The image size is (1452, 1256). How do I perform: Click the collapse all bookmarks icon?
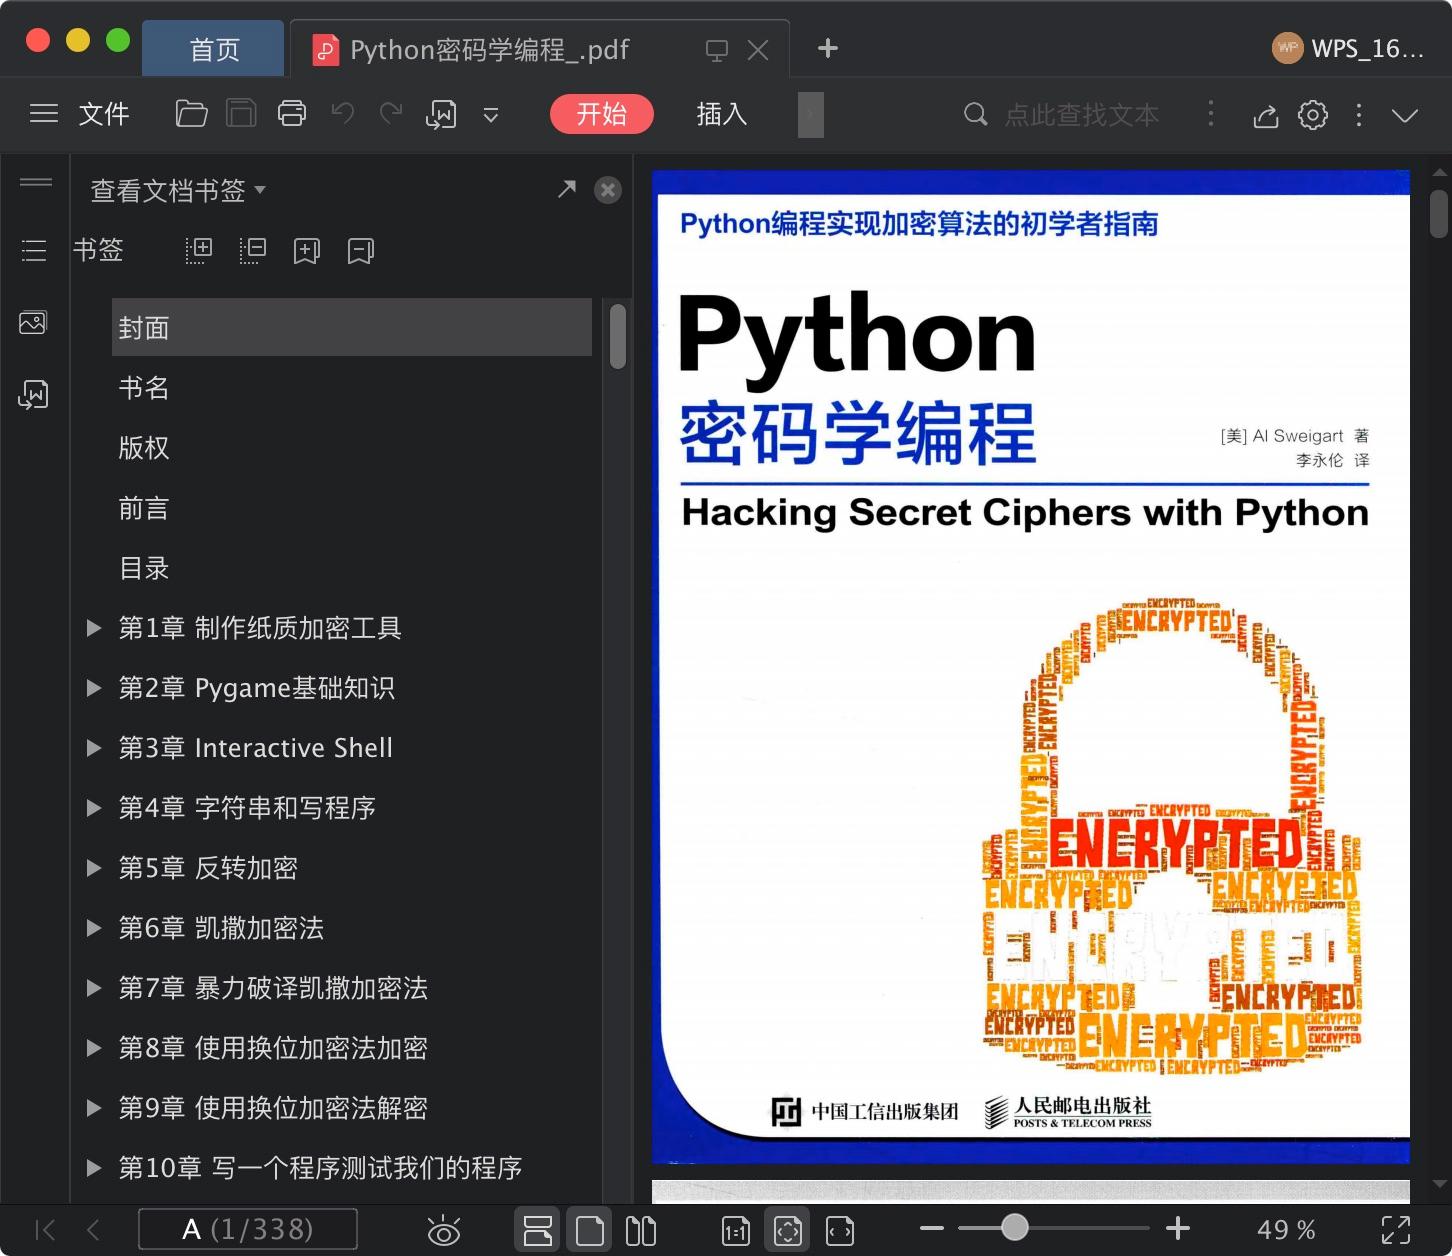[x=253, y=250]
